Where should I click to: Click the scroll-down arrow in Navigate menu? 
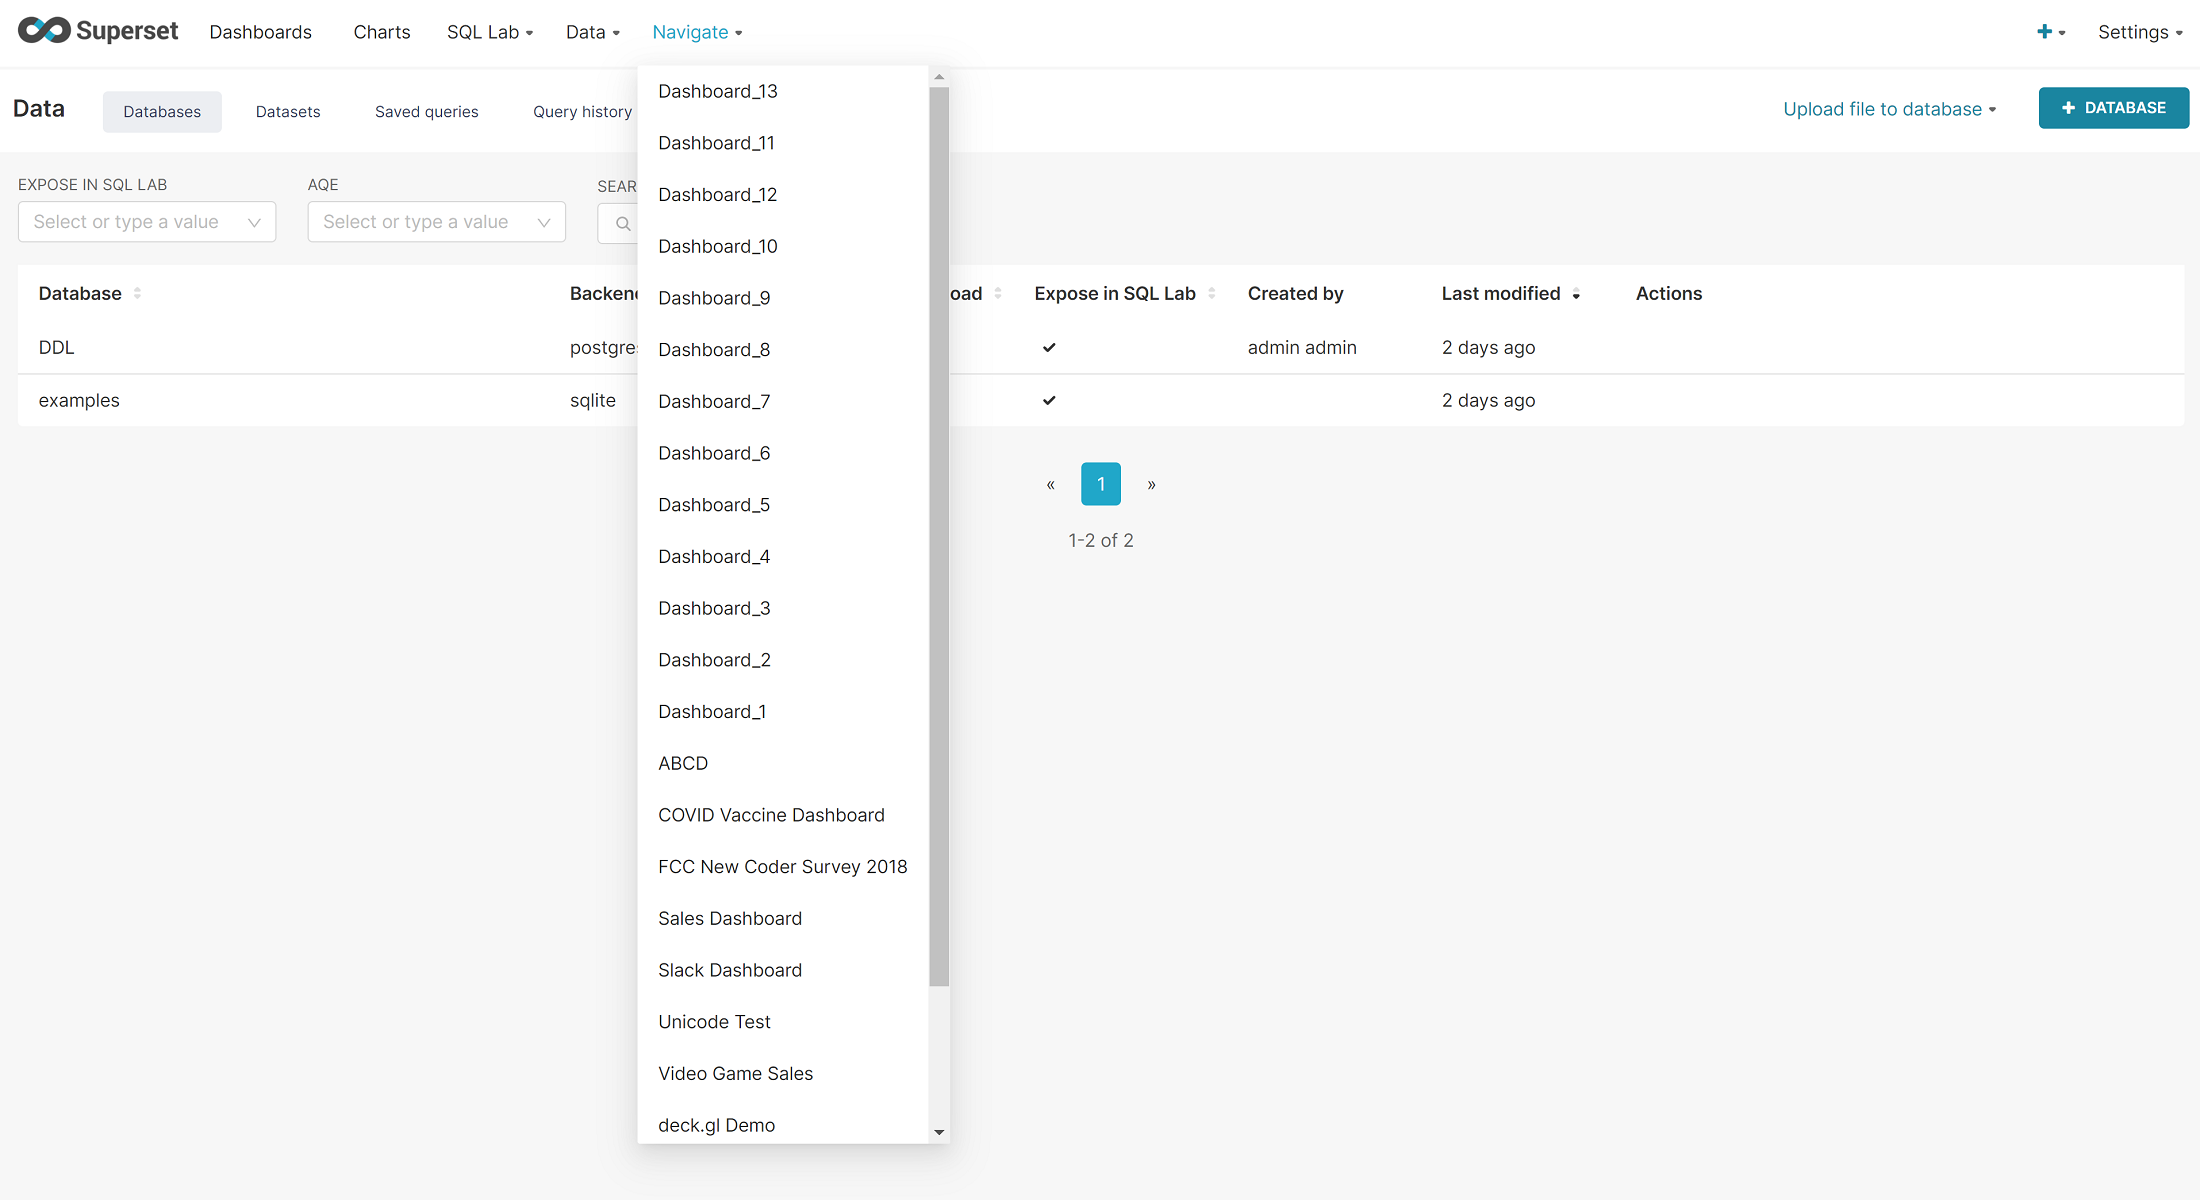point(939,1132)
